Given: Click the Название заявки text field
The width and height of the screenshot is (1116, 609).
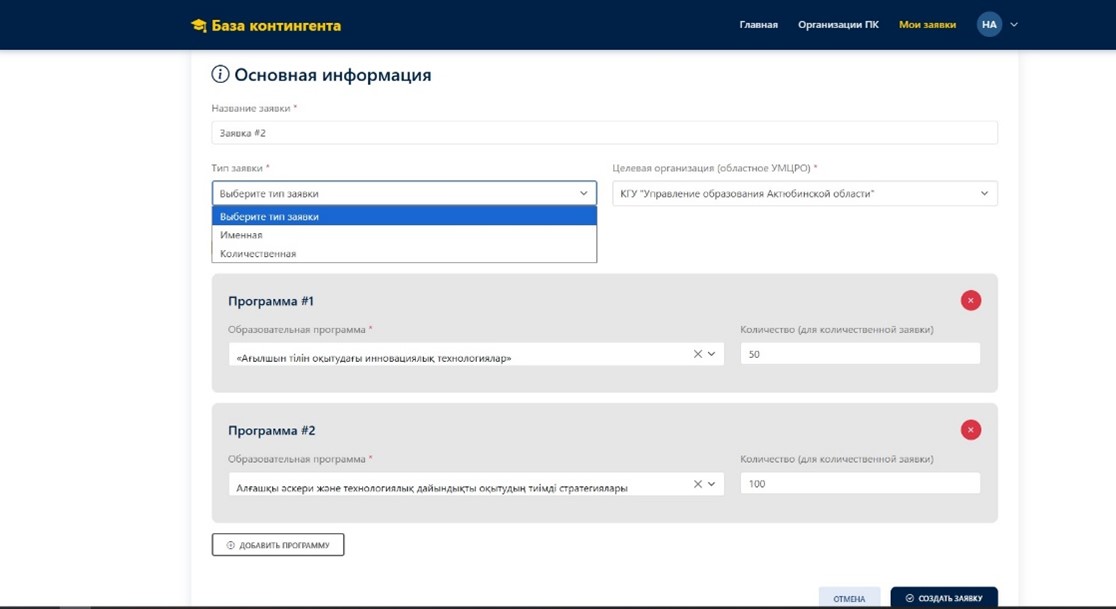Looking at the screenshot, I should point(604,133).
